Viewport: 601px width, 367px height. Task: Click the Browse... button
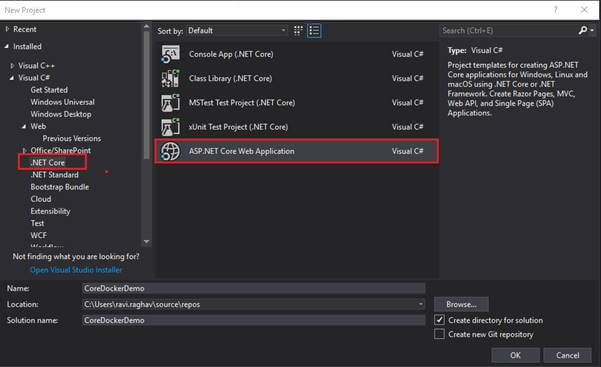[461, 304]
